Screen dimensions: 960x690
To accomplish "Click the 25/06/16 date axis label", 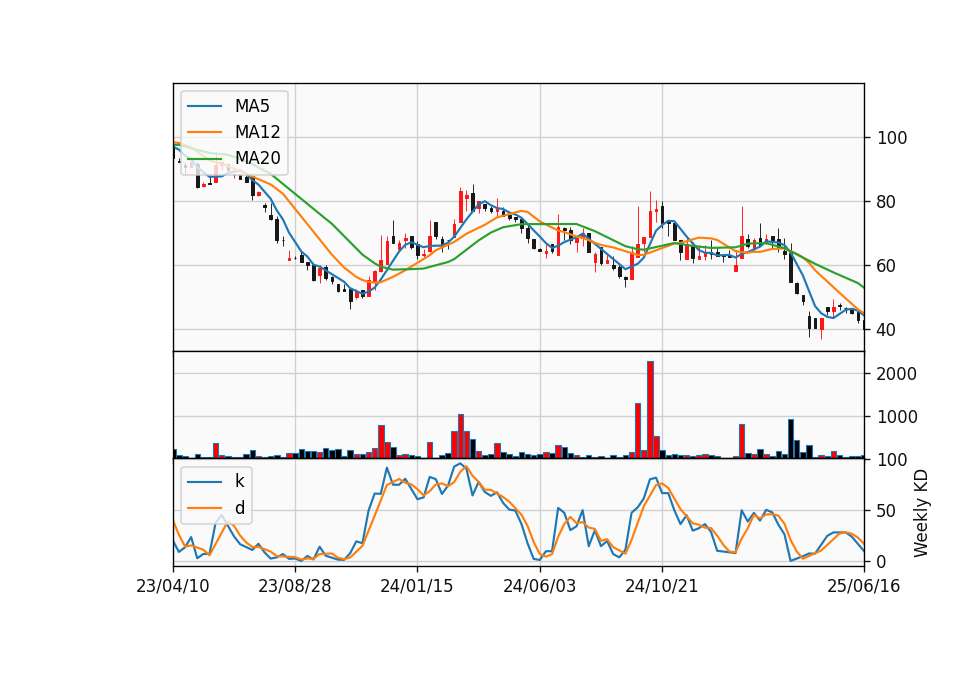I will coord(864,586).
